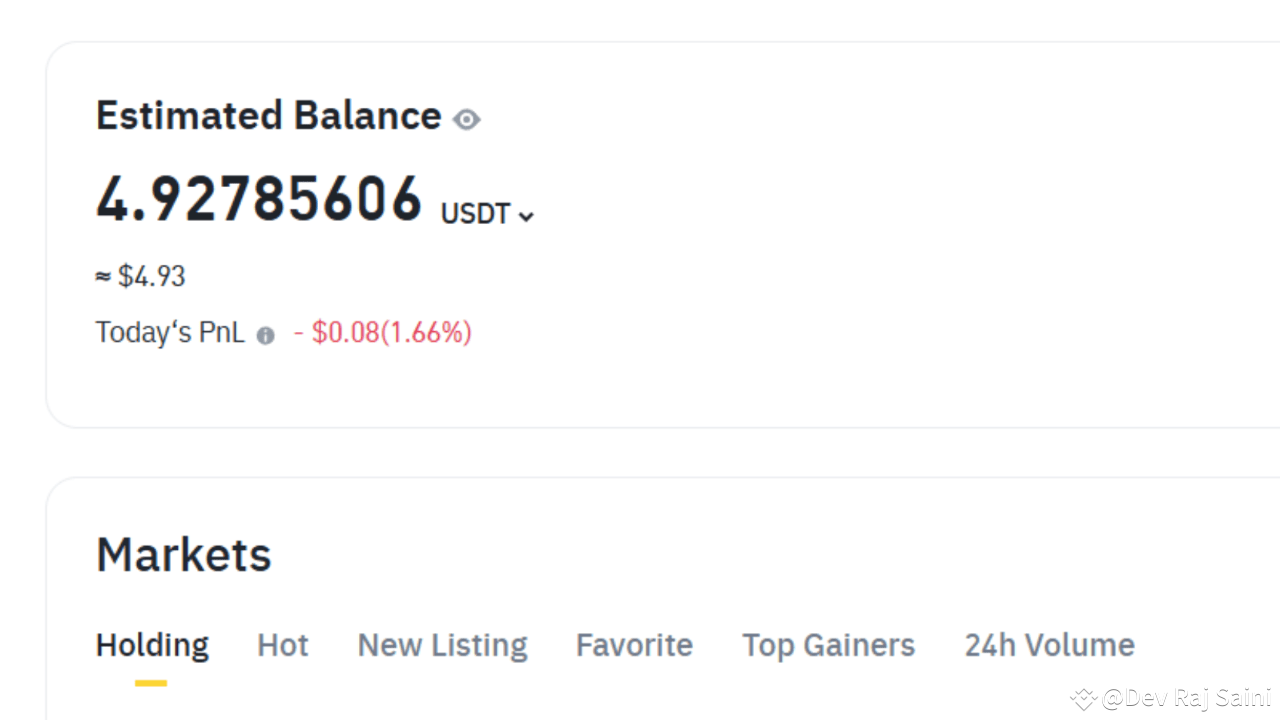The height and width of the screenshot is (720, 1280).
Task: Switch to the Holding tab
Action: [x=152, y=645]
